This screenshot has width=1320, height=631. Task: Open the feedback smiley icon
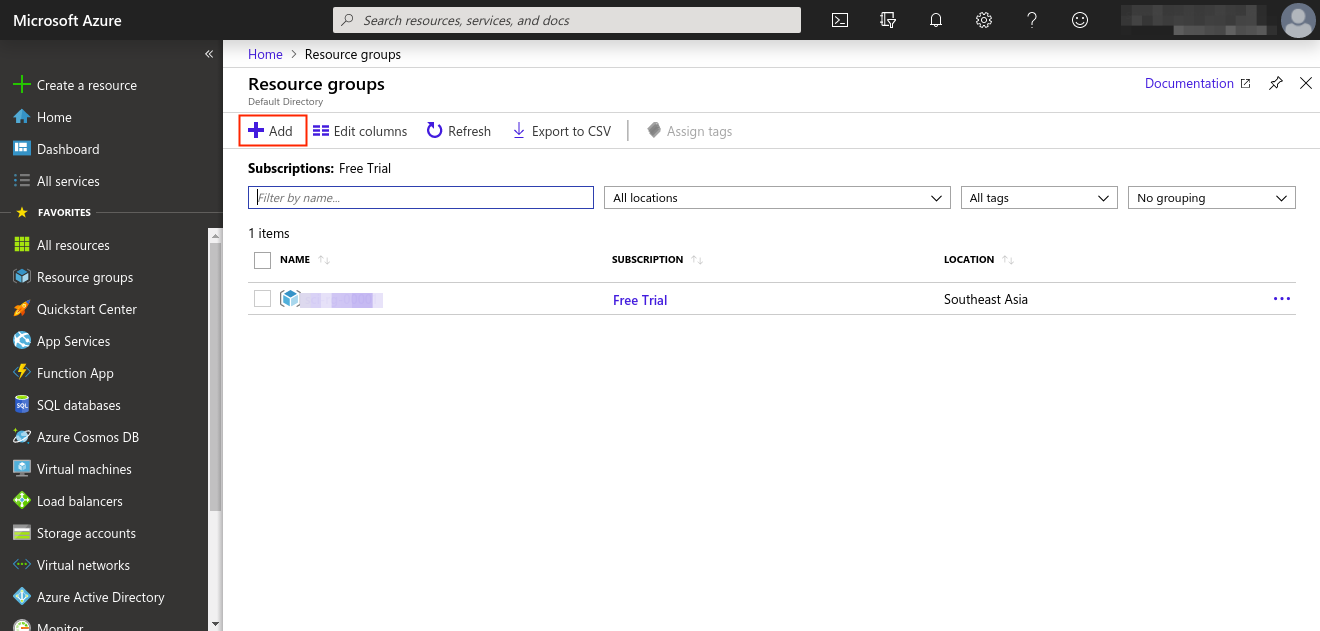(x=1080, y=20)
